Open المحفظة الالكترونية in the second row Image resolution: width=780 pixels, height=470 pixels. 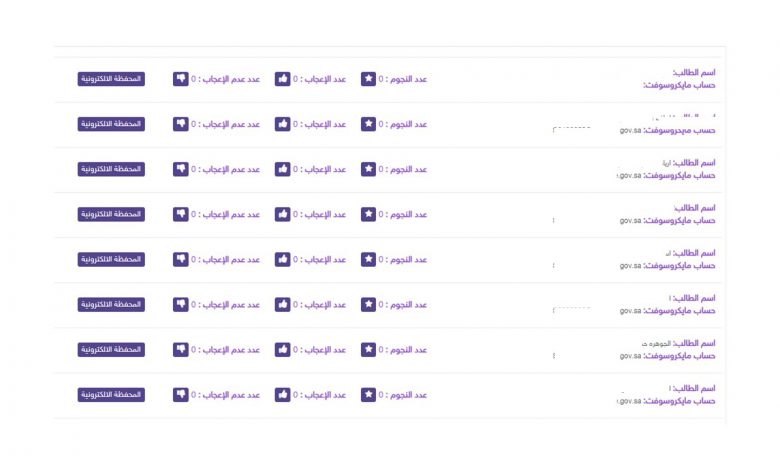111,124
